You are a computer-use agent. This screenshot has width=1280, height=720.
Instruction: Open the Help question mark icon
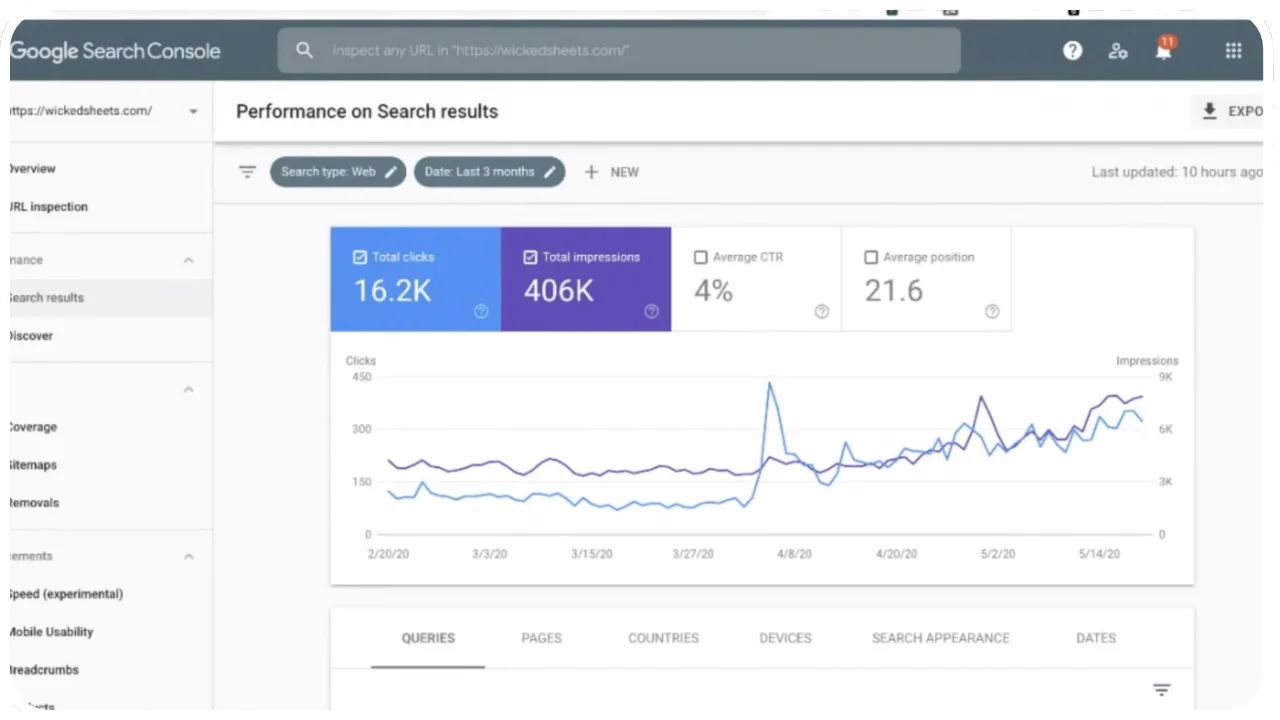(x=1073, y=51)
